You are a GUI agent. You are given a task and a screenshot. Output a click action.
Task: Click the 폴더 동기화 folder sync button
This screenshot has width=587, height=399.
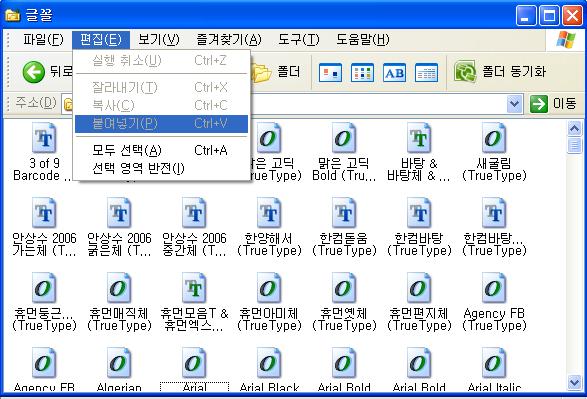point(500,72)
